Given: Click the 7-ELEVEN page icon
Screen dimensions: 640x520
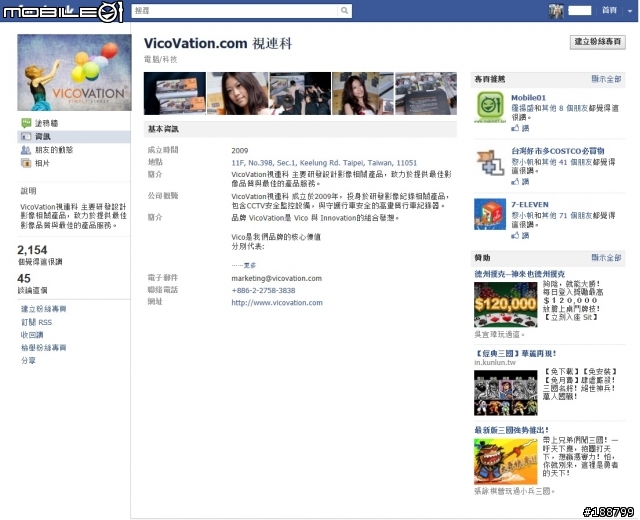Looking at the screenshot, I should (x=490, y=214).
